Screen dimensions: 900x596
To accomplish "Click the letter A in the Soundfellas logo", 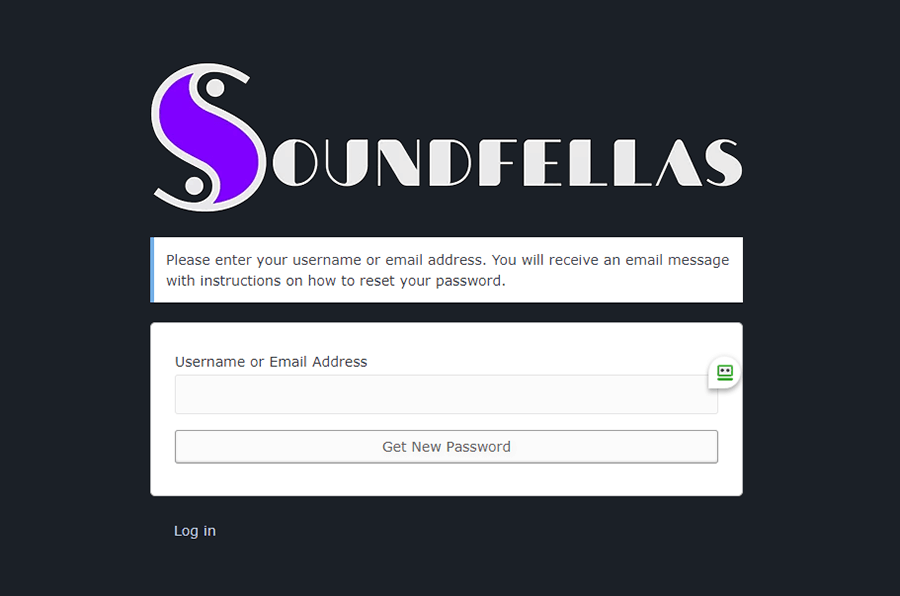I will (679, 162).
